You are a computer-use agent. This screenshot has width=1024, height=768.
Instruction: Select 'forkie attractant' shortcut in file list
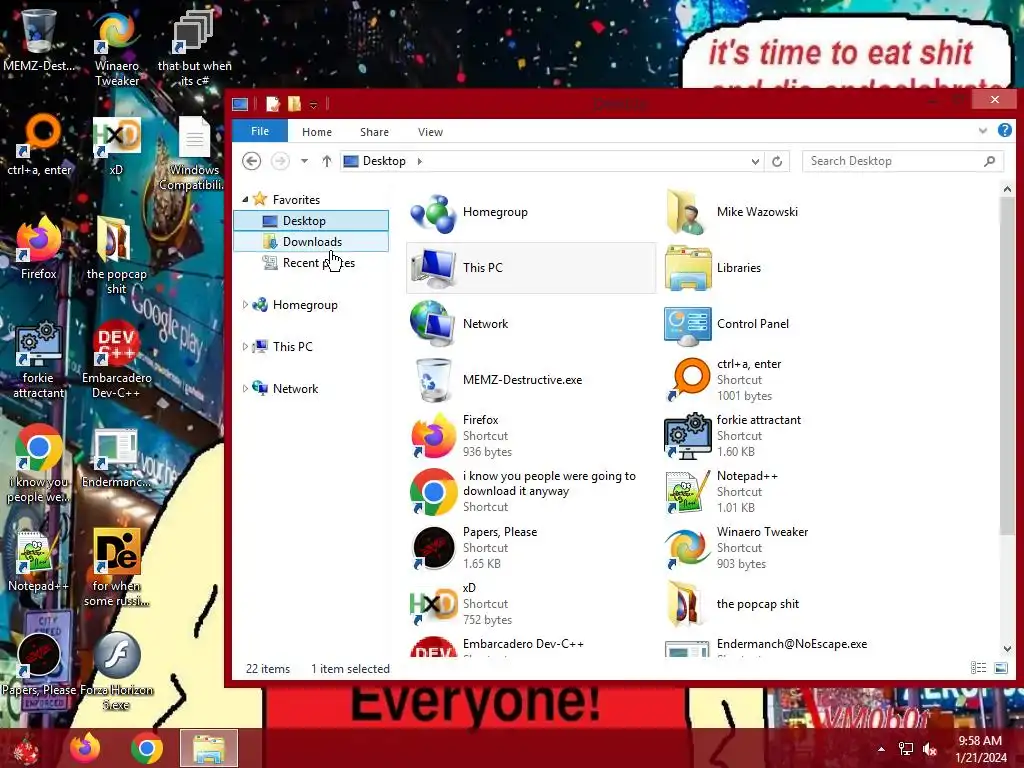point(784,436)
